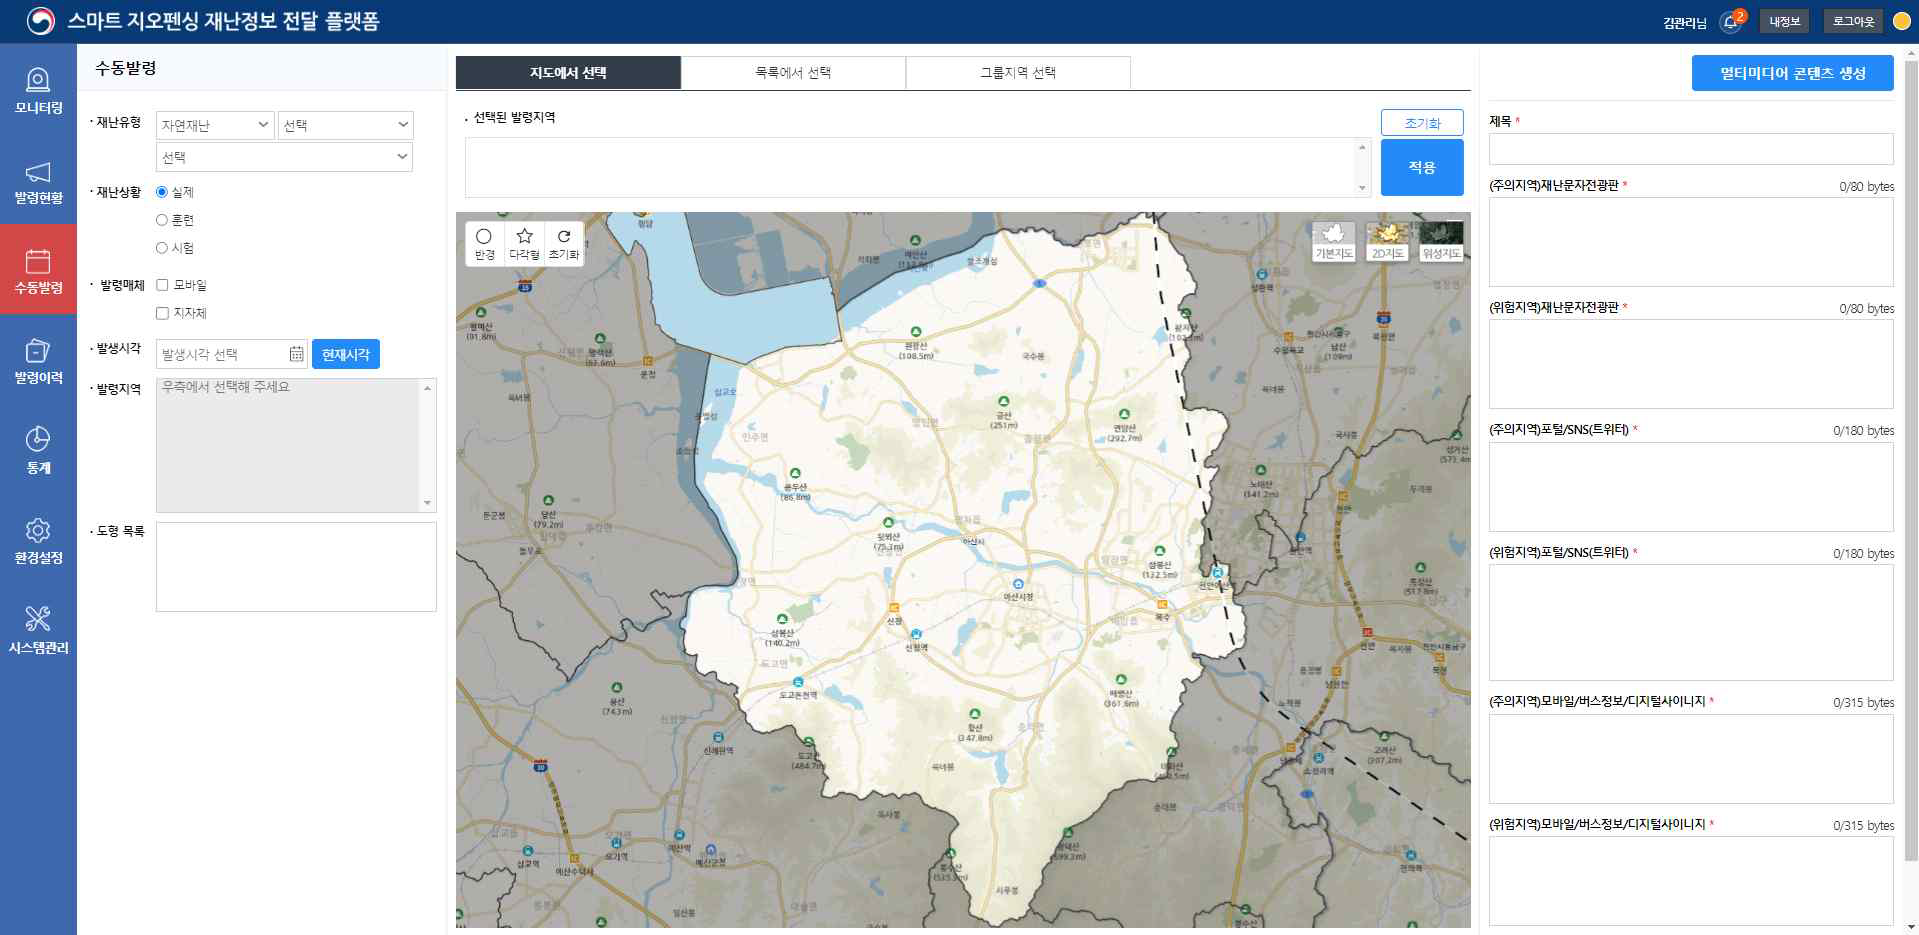Switch map to 기본지도 view
The height and width of the screenshot is (935, 1919).
tap(1333, 242)
